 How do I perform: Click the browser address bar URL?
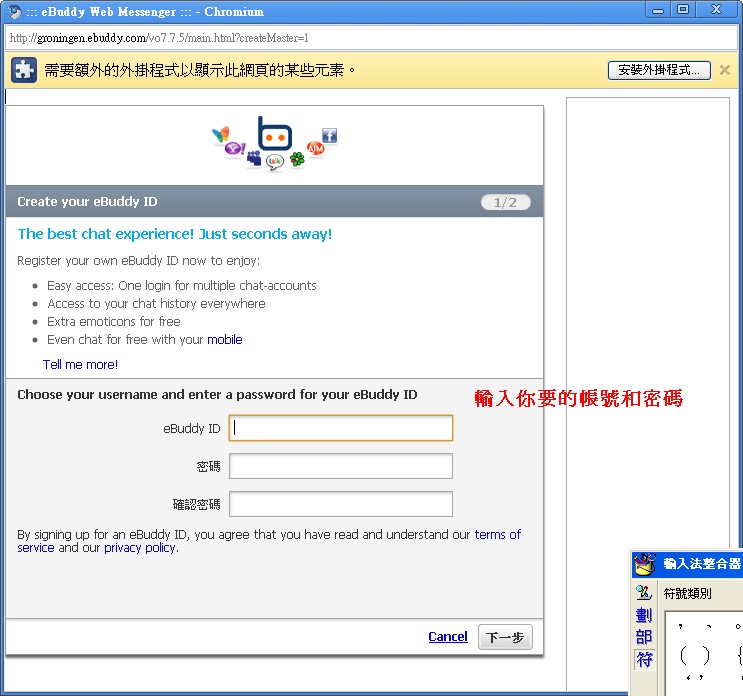point(159,38)
